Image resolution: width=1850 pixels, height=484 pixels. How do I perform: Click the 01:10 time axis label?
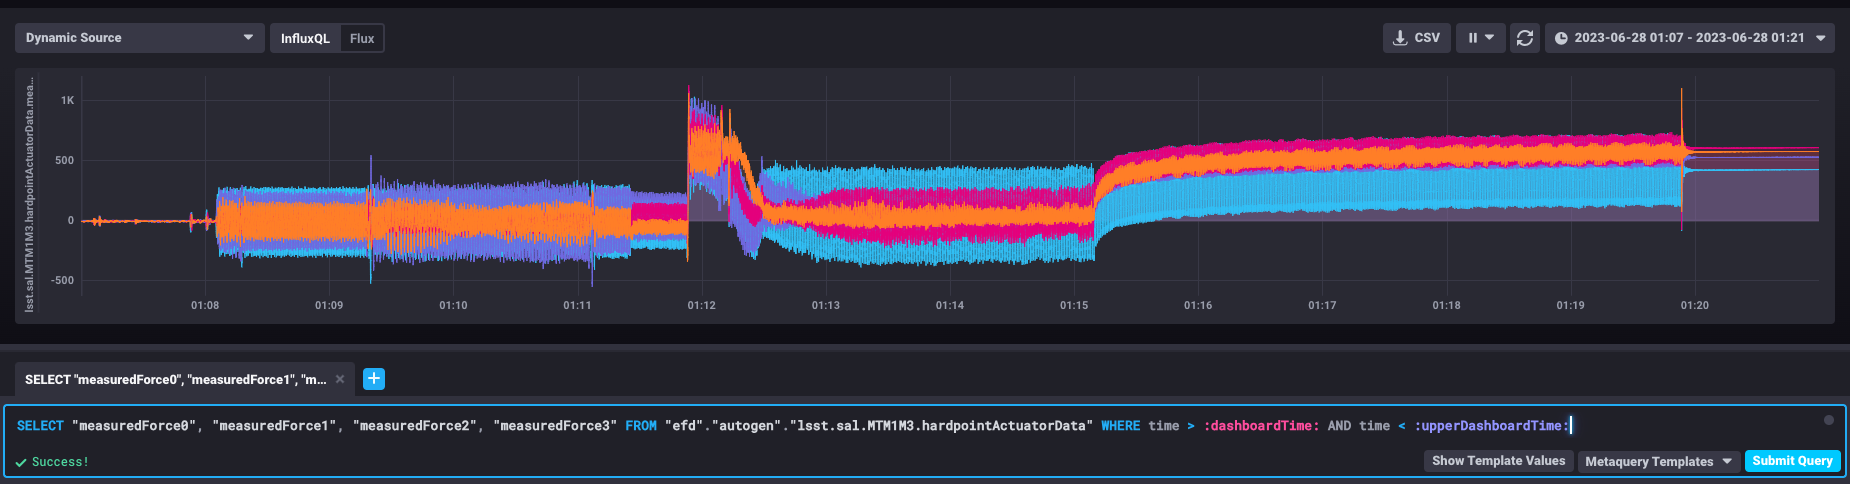[x=453, y=305]
